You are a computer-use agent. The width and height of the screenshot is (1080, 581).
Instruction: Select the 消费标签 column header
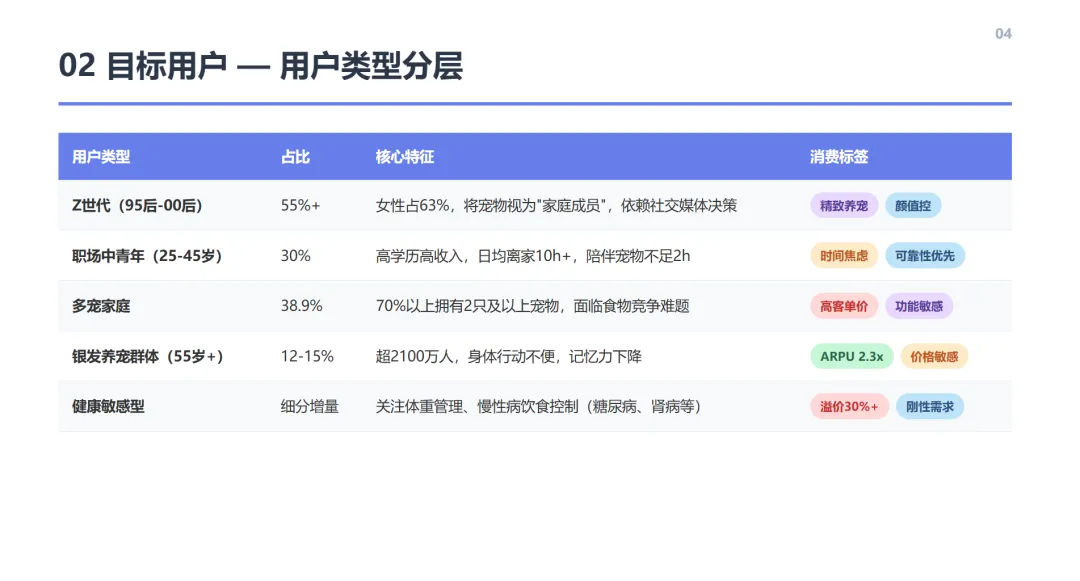[x=839, y=157]
